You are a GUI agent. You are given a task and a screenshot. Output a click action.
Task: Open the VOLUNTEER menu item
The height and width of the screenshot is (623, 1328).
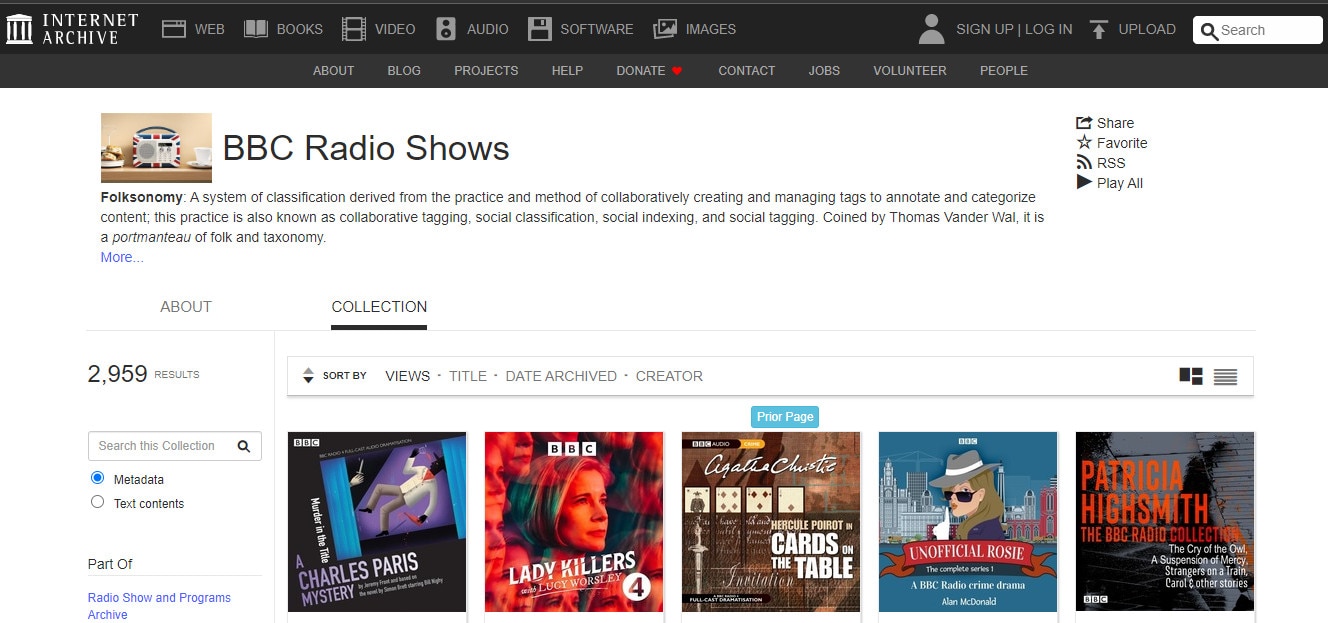tap(910, 71)
